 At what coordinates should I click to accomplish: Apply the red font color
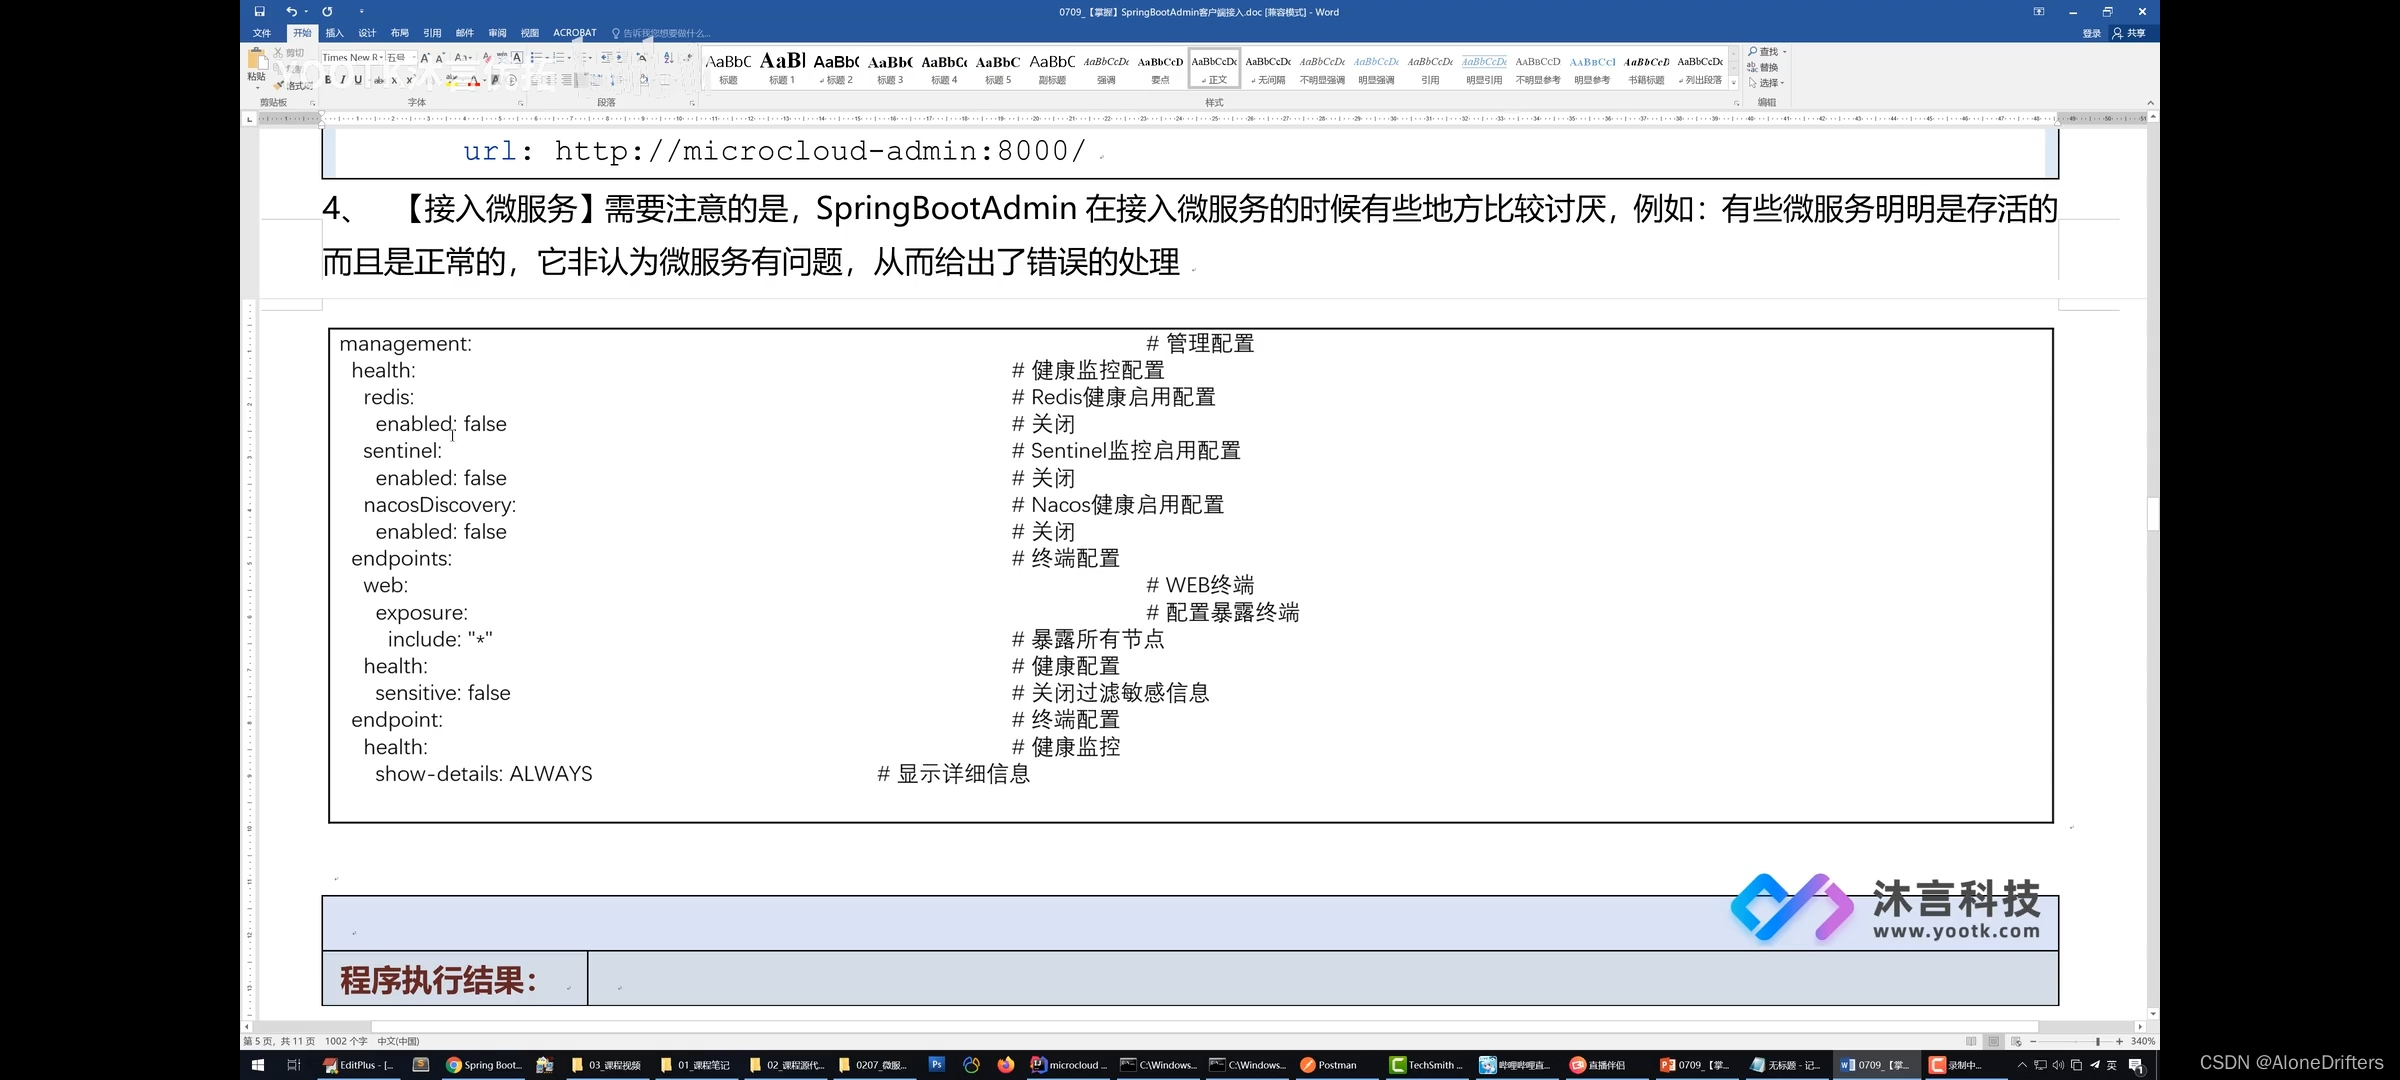tap(474, 80)
